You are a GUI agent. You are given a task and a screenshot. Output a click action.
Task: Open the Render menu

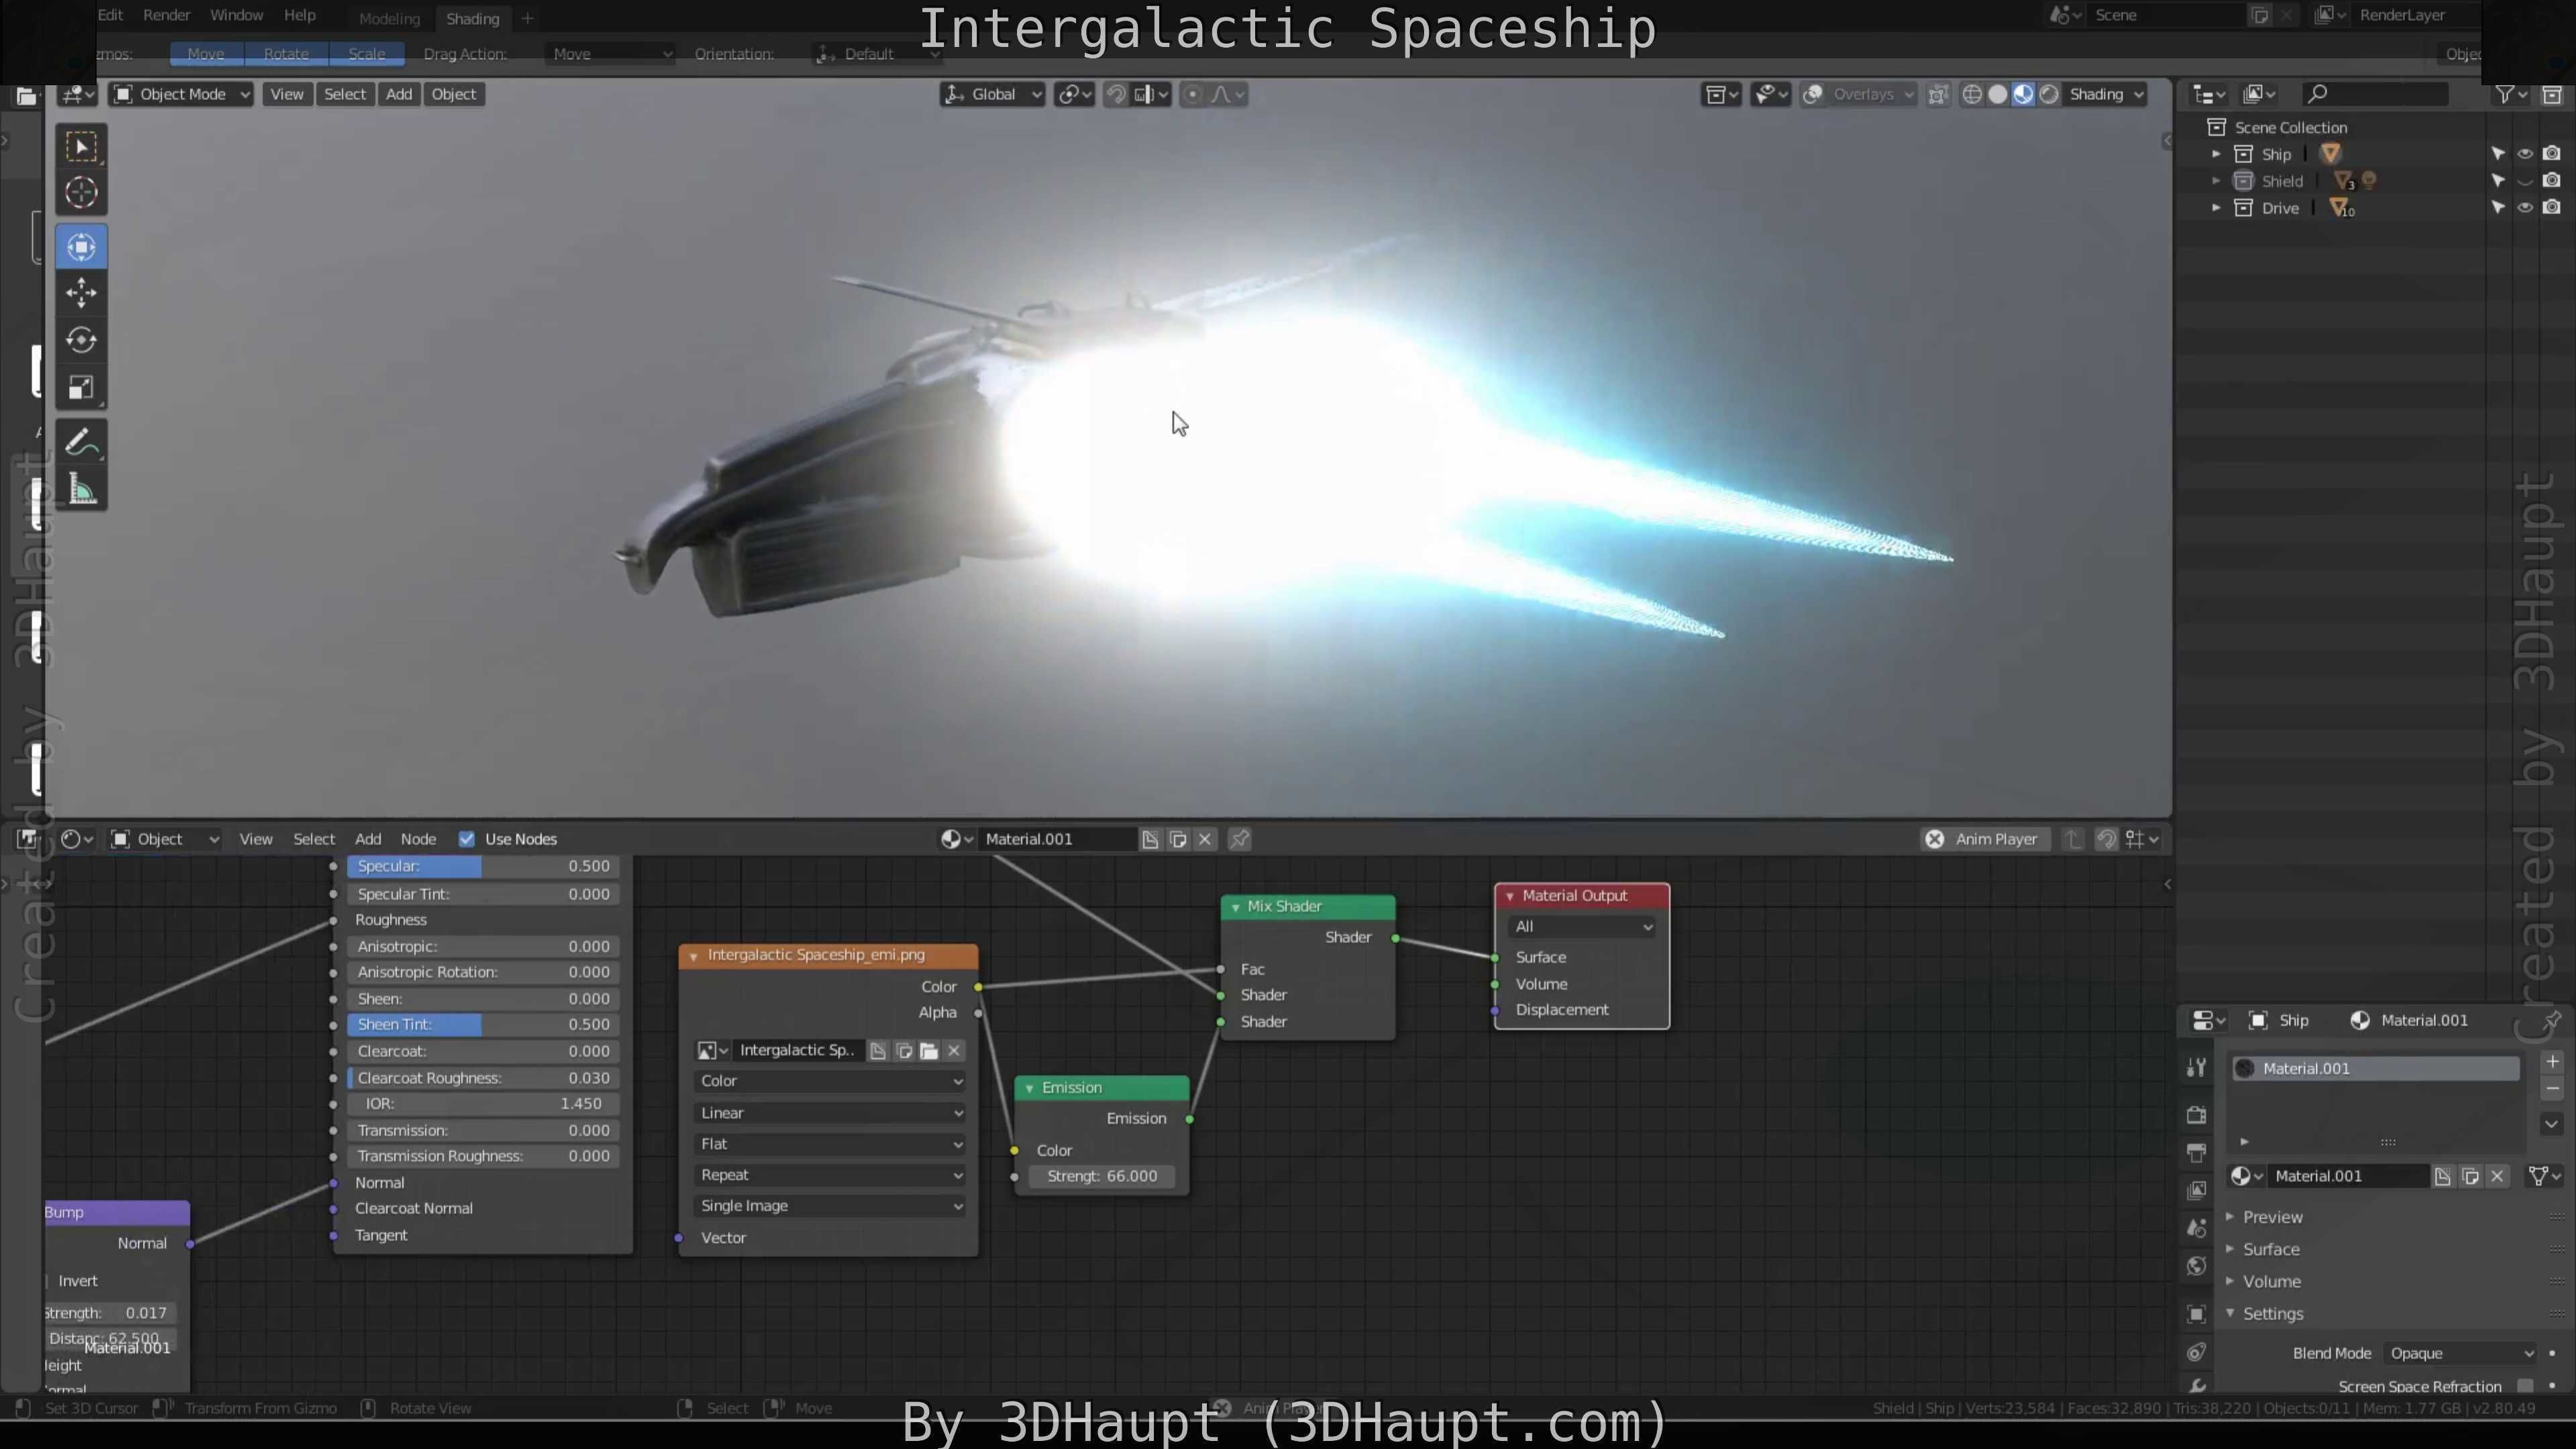coord(166,15)
